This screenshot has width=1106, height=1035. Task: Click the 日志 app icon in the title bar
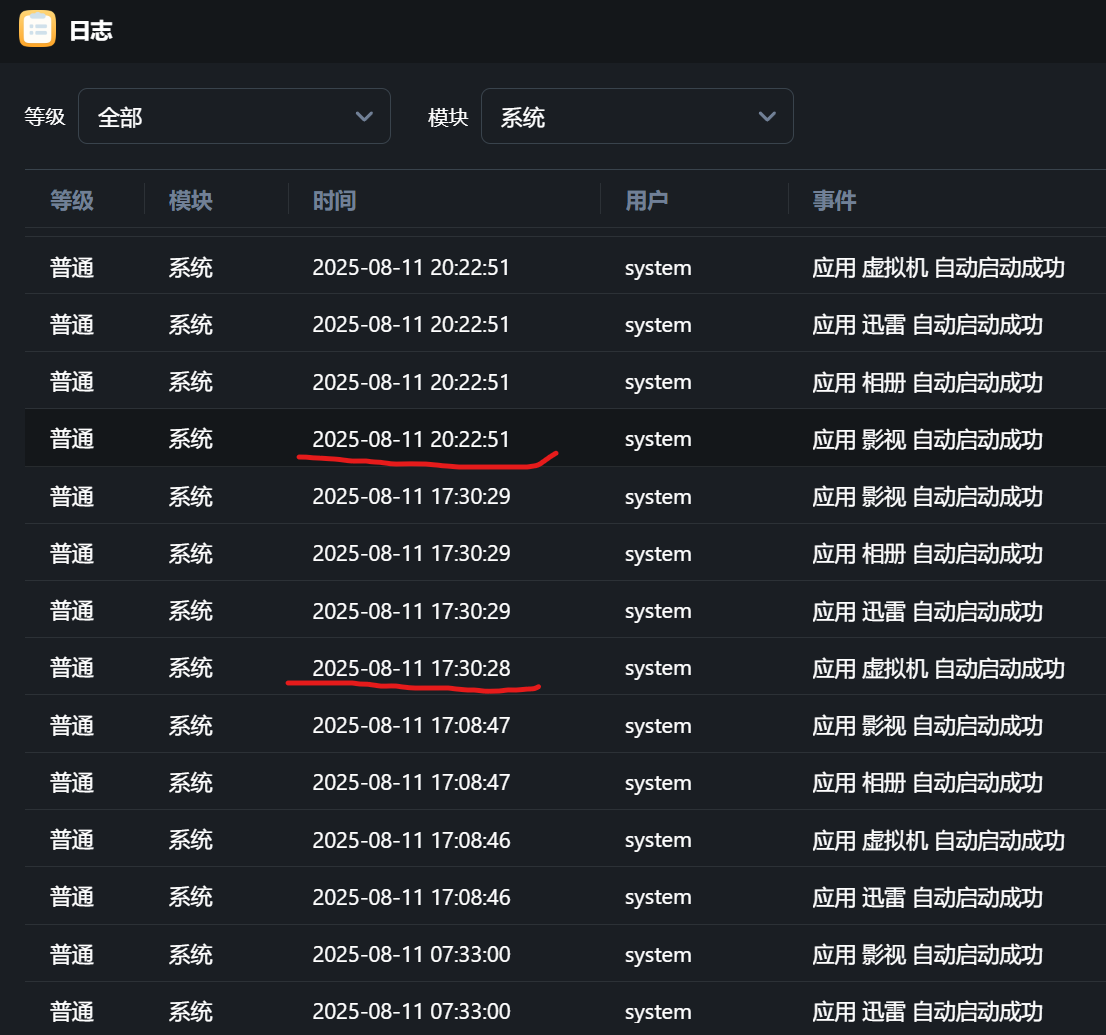pos(37,29)
